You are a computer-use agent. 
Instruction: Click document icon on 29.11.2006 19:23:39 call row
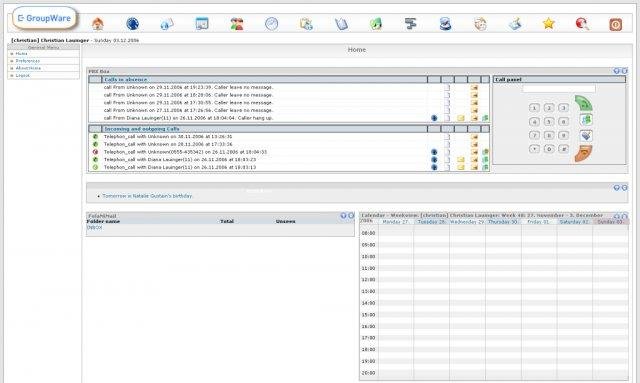(x=447, y=87)
